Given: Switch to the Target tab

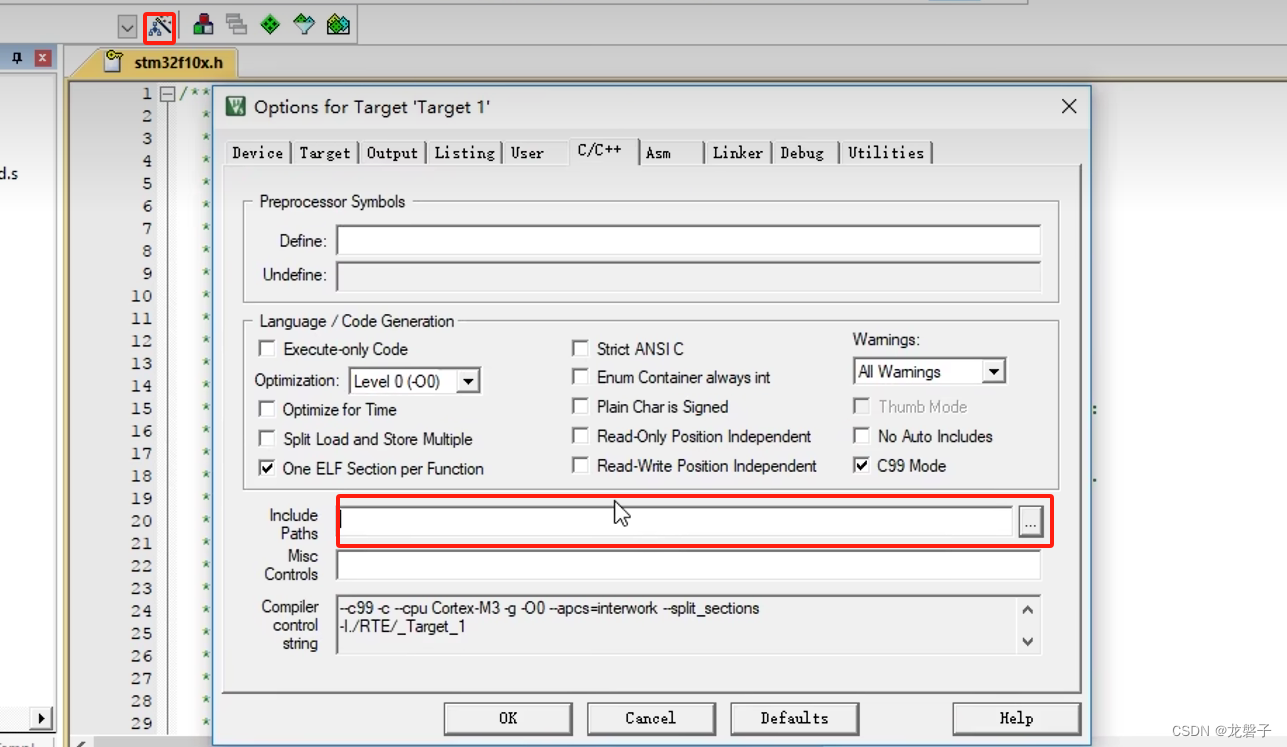Looking at the screenshot, I should click(325, 153).
